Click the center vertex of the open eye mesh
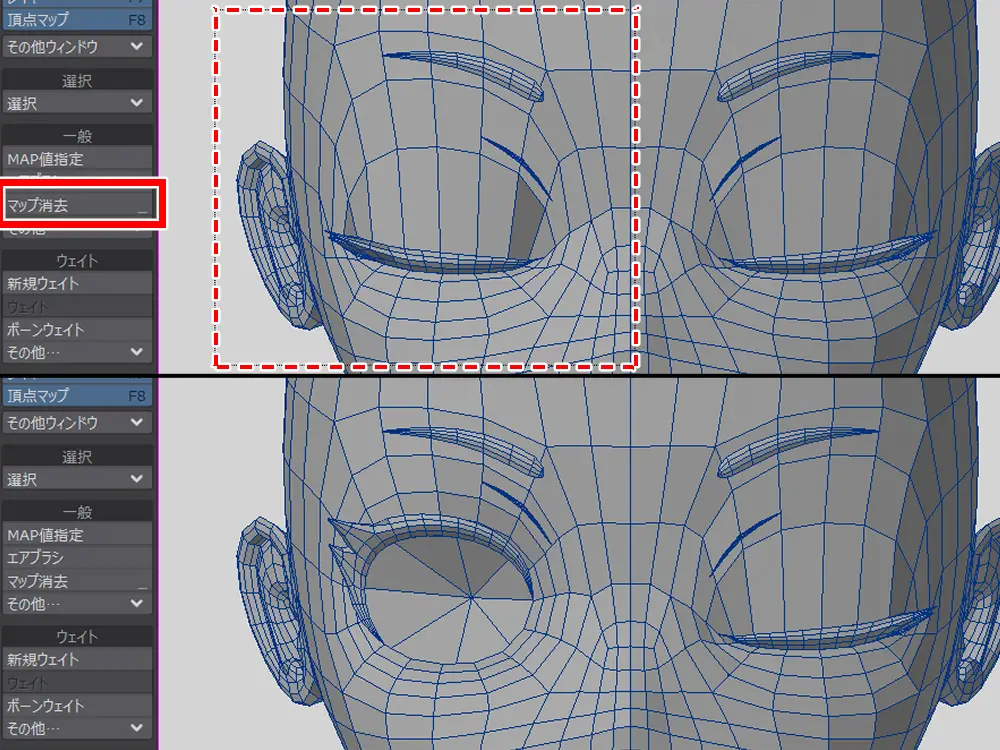Image resolution: width=1000 pixels, height=750 pixels. (x=471, y=598)
